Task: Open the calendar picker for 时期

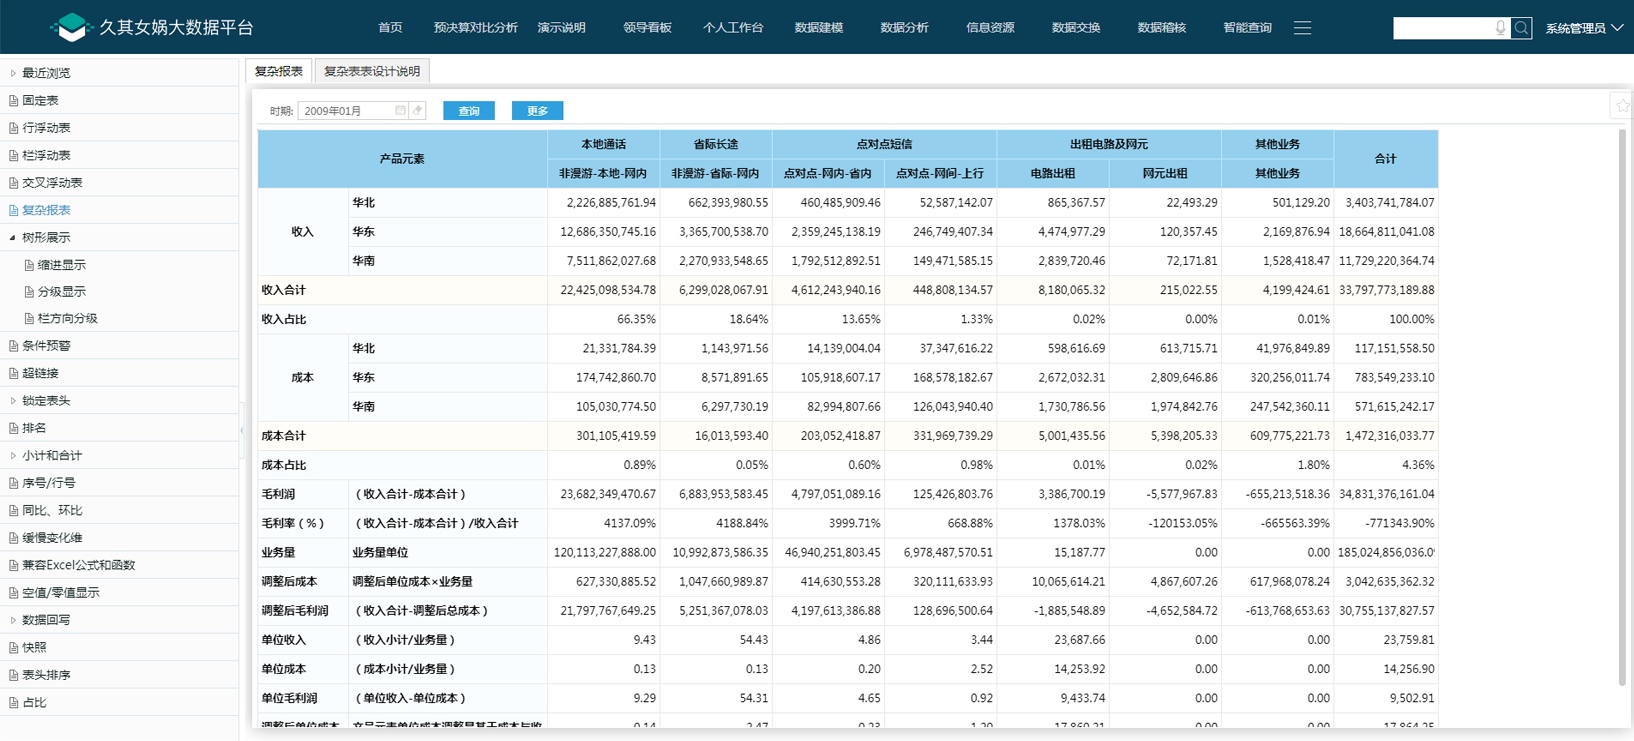Action: 401,111
